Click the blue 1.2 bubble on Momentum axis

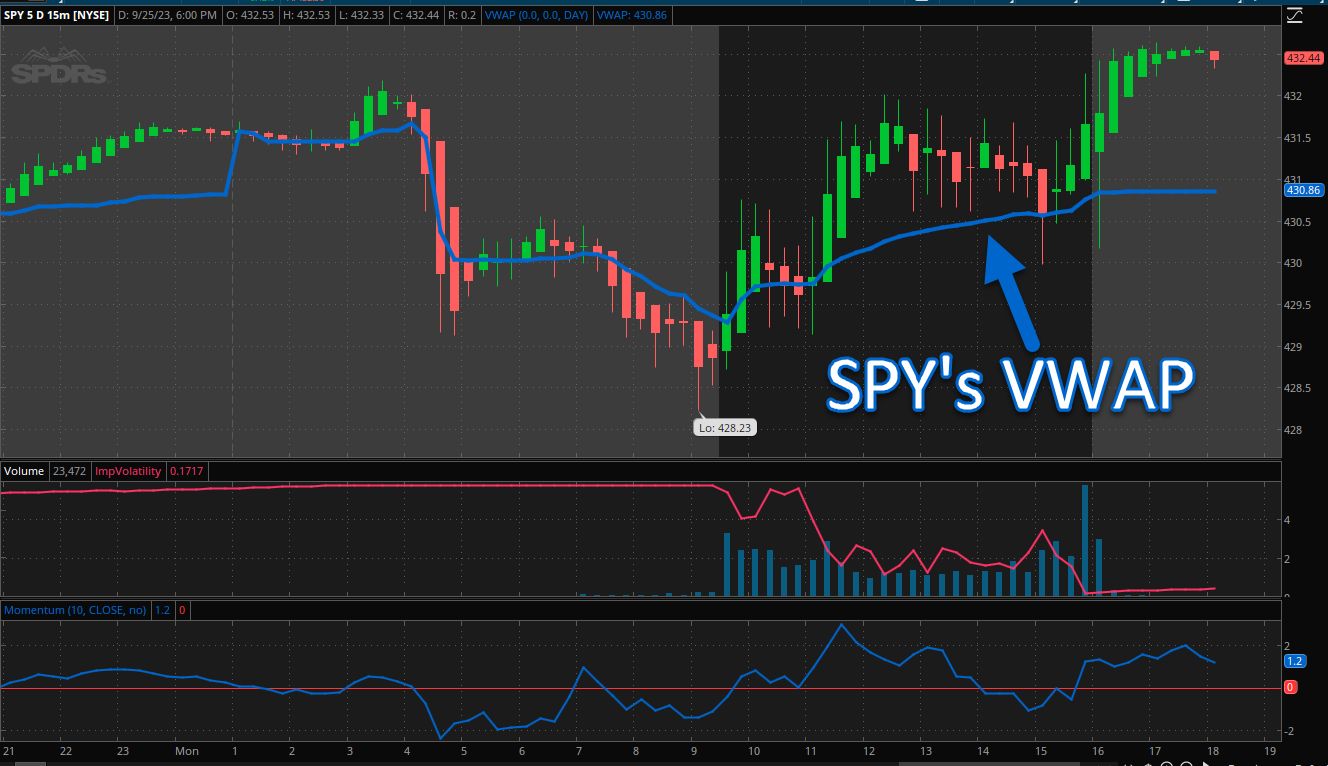[x=1295, y=661]
